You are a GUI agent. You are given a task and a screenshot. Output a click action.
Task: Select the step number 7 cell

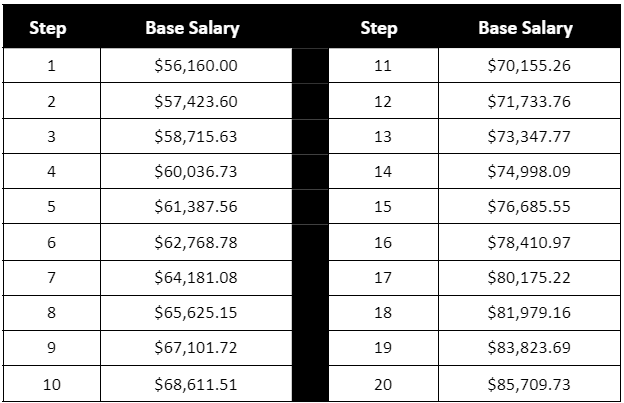click(51, 277)
